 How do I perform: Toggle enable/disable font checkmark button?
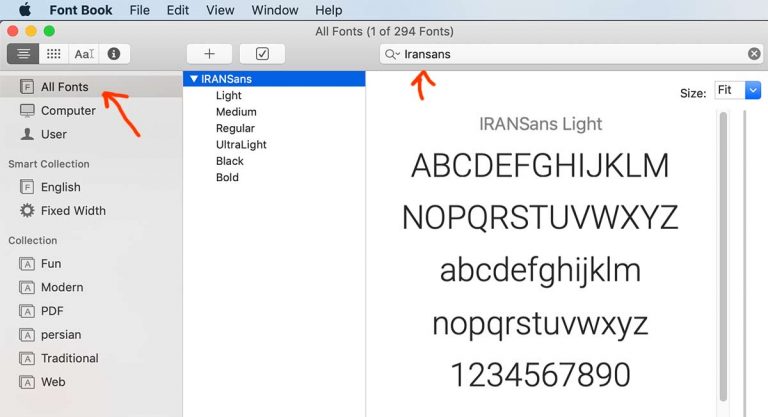262,54
